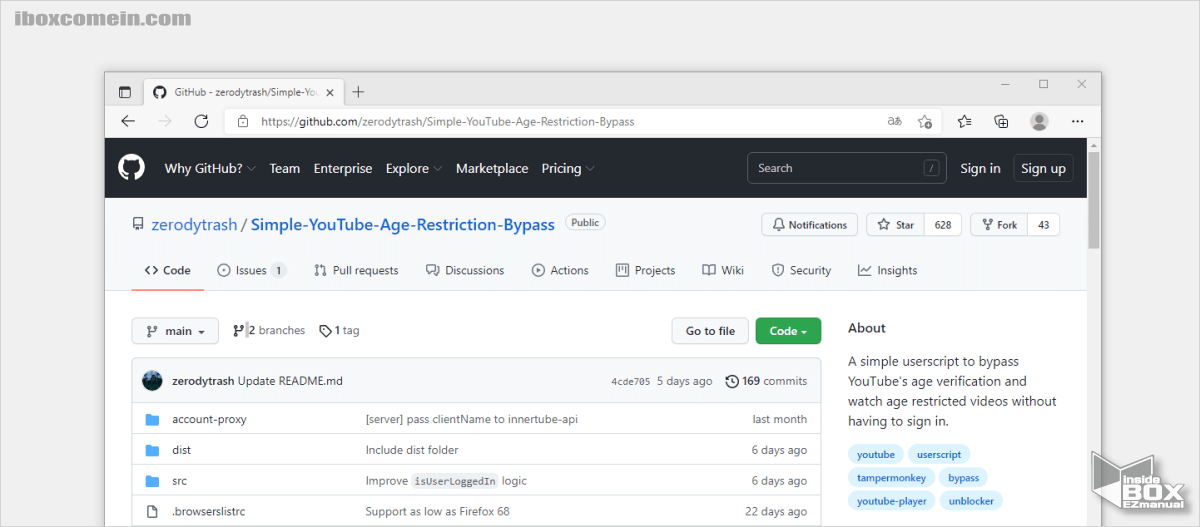Image resolution: width=1200 pixels, height=527 pixels.
Task: Open the green Code dropdown
Action: click(788, 331)
